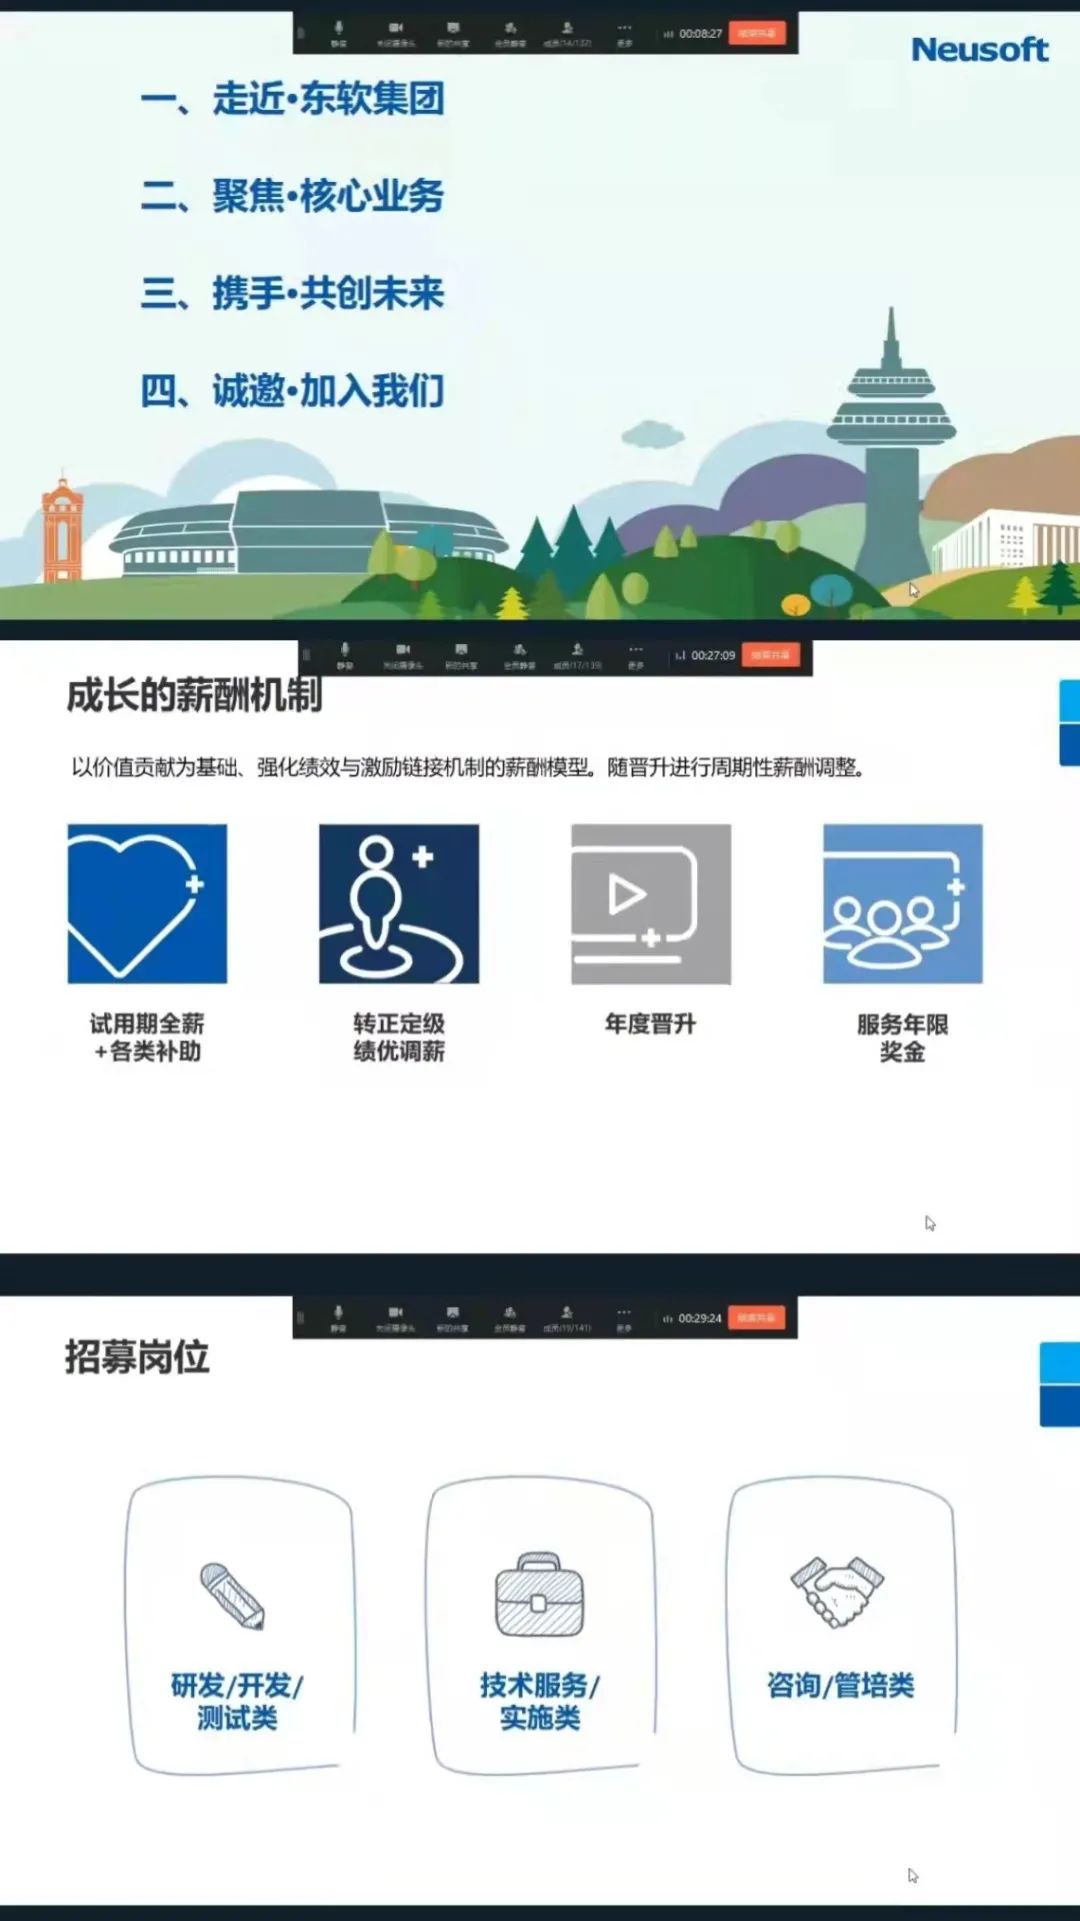Open the screen share icon in the 00:27:09 toolbar
Screen dimensions: 1080x1921
461,654
